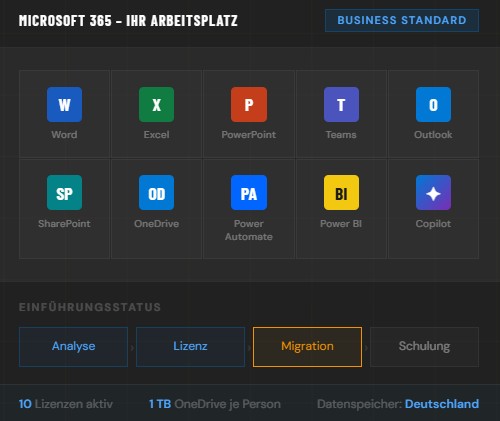Launch the Outlook app icon
The image size is (500, 421).
pos(433,104)
